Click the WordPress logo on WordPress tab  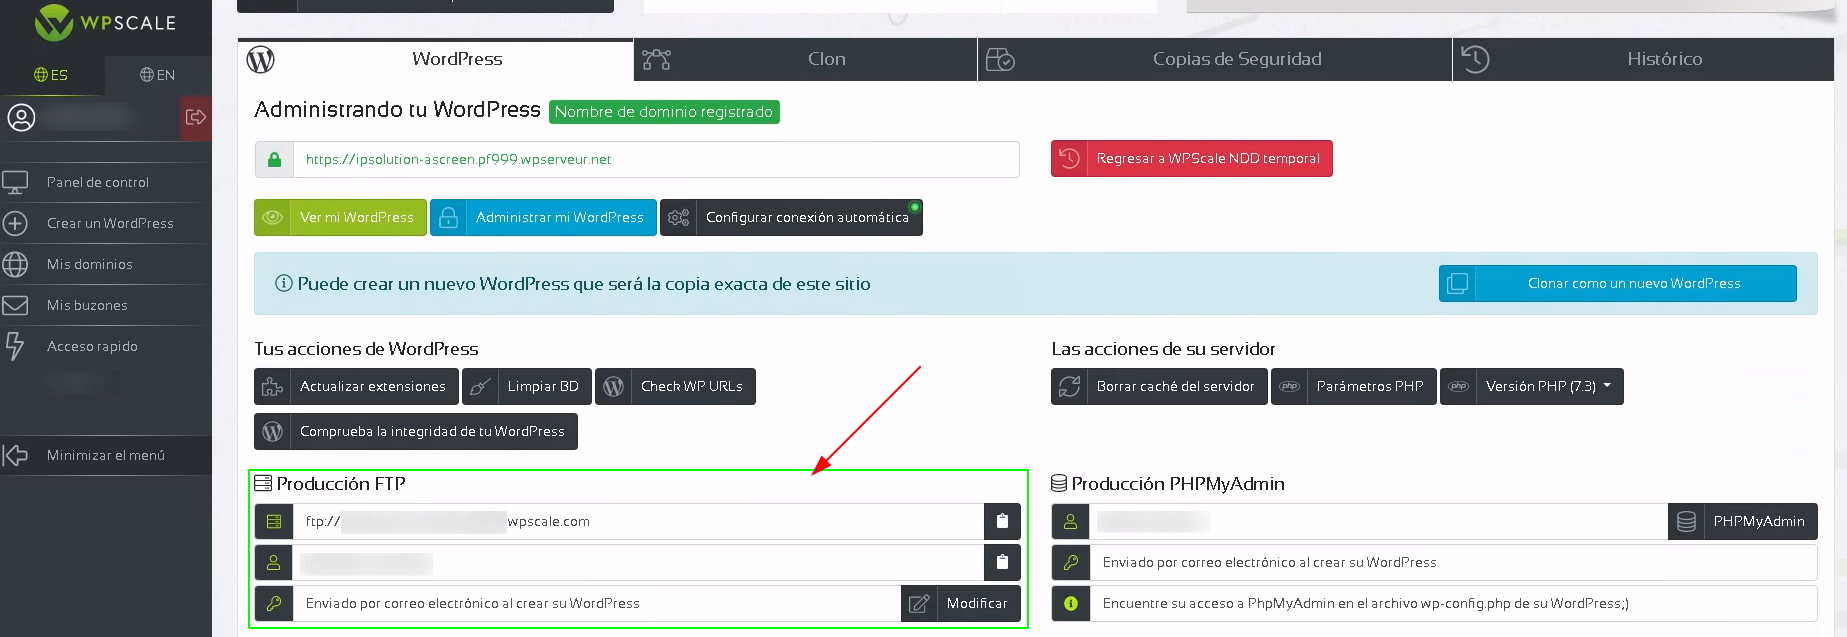261,60
